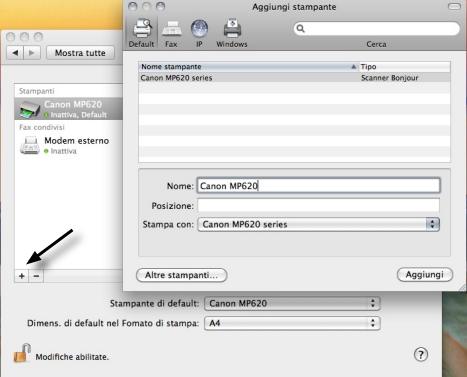
Task: Sort by Nome stampante column header
Action: [x=248, y=67]
